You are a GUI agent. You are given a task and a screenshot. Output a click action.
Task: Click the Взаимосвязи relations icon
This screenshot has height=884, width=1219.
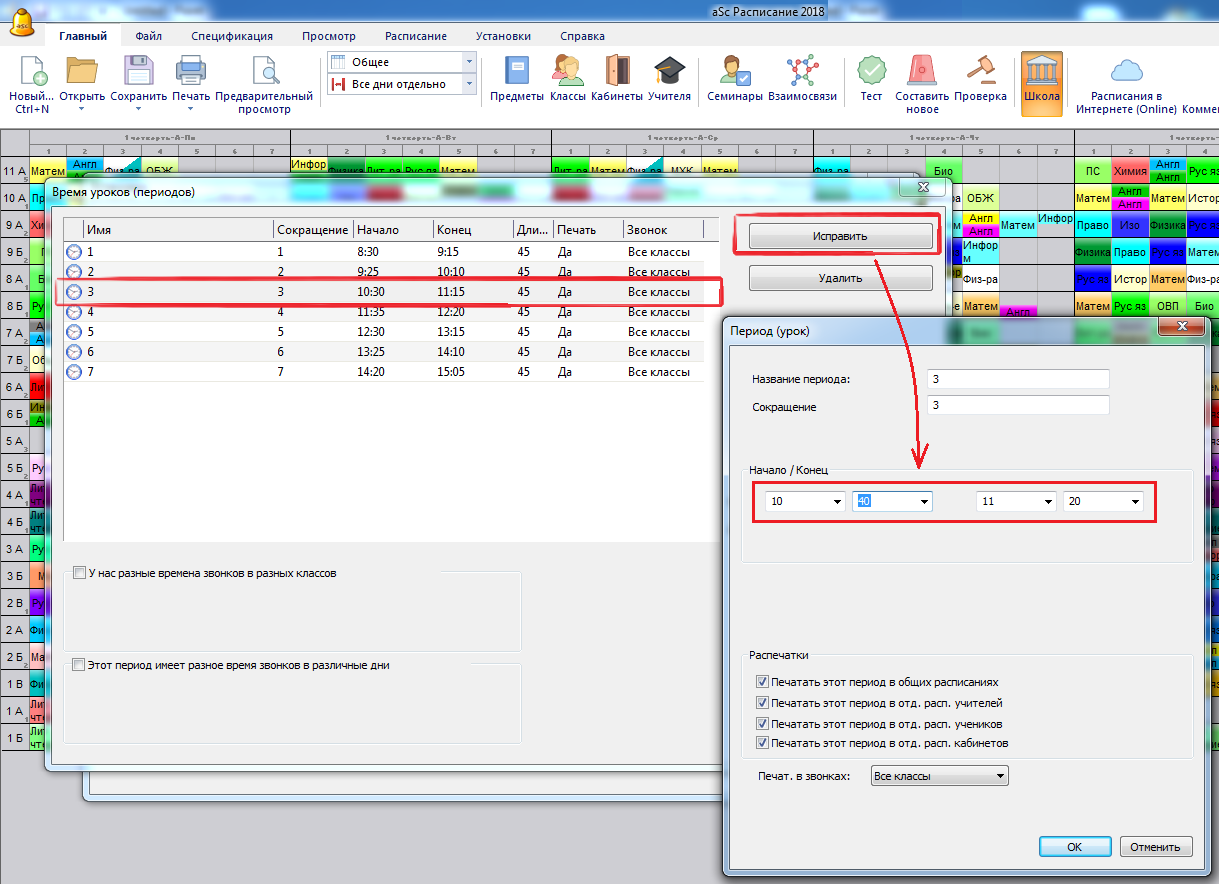pyautogui.click(x=801, y=72)
